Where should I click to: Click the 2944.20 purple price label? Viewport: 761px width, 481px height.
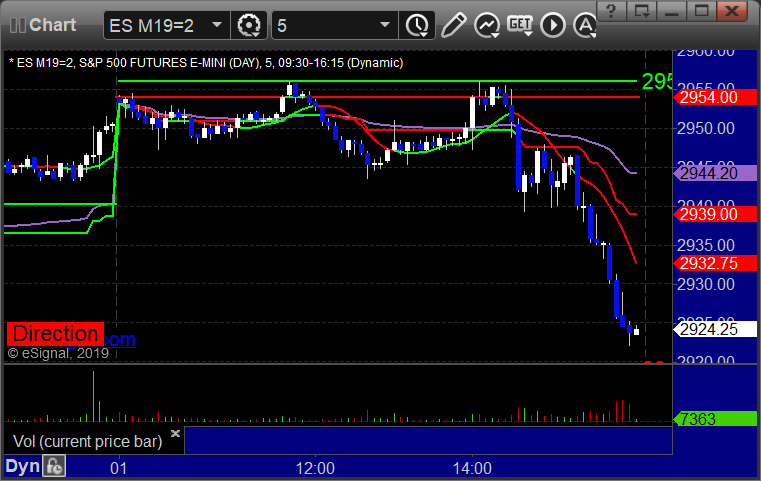coord(715,173)
